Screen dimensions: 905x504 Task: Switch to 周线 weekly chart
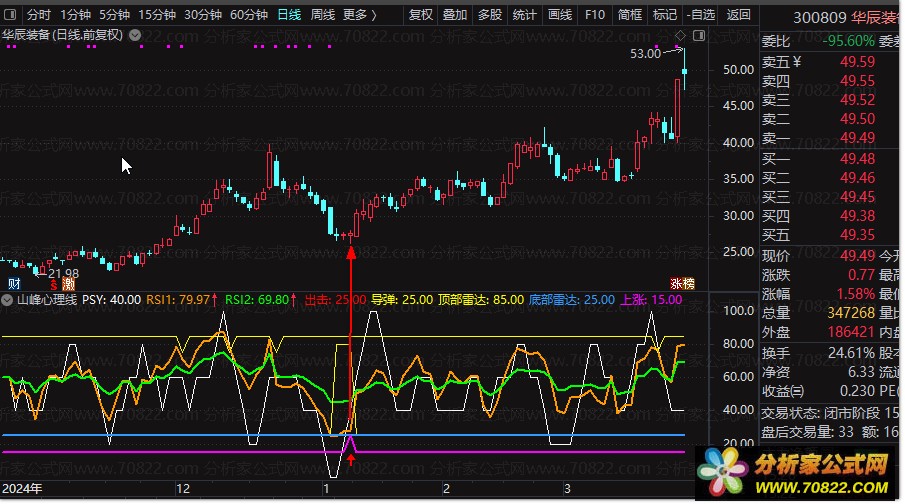tap(323, 14)
